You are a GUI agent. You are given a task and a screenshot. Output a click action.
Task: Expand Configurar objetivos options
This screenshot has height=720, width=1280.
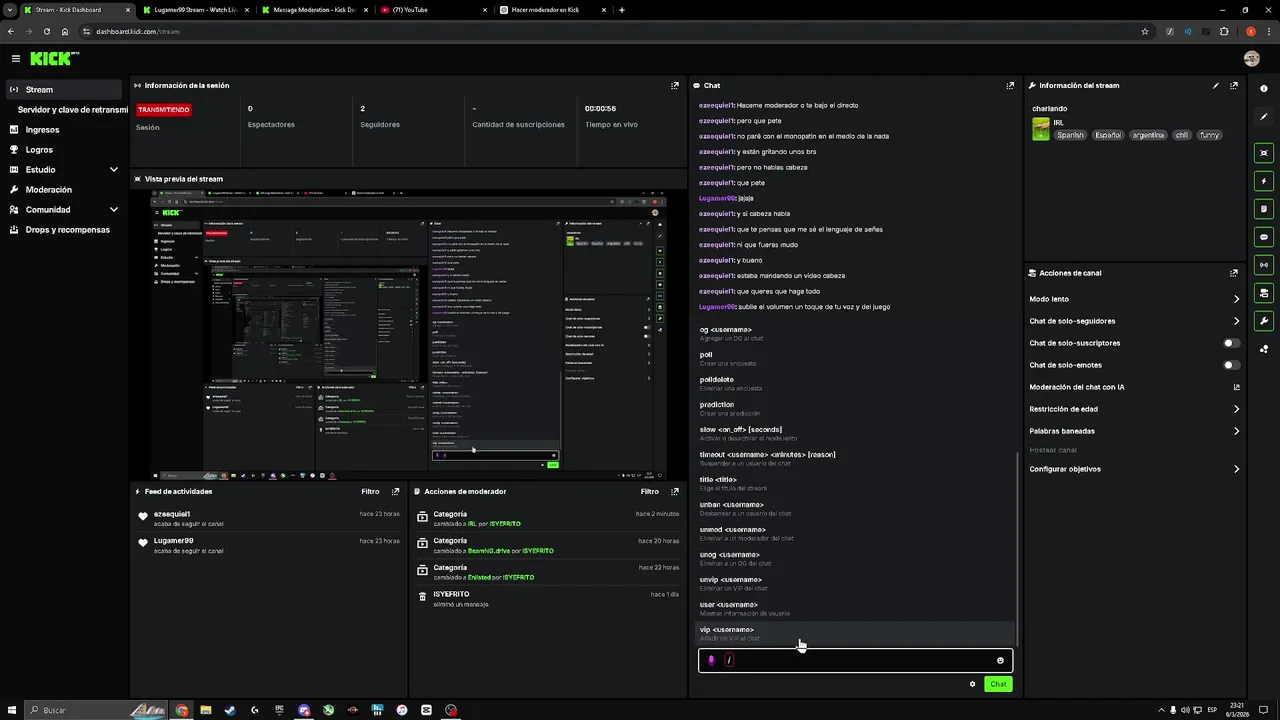(1236, 469)
